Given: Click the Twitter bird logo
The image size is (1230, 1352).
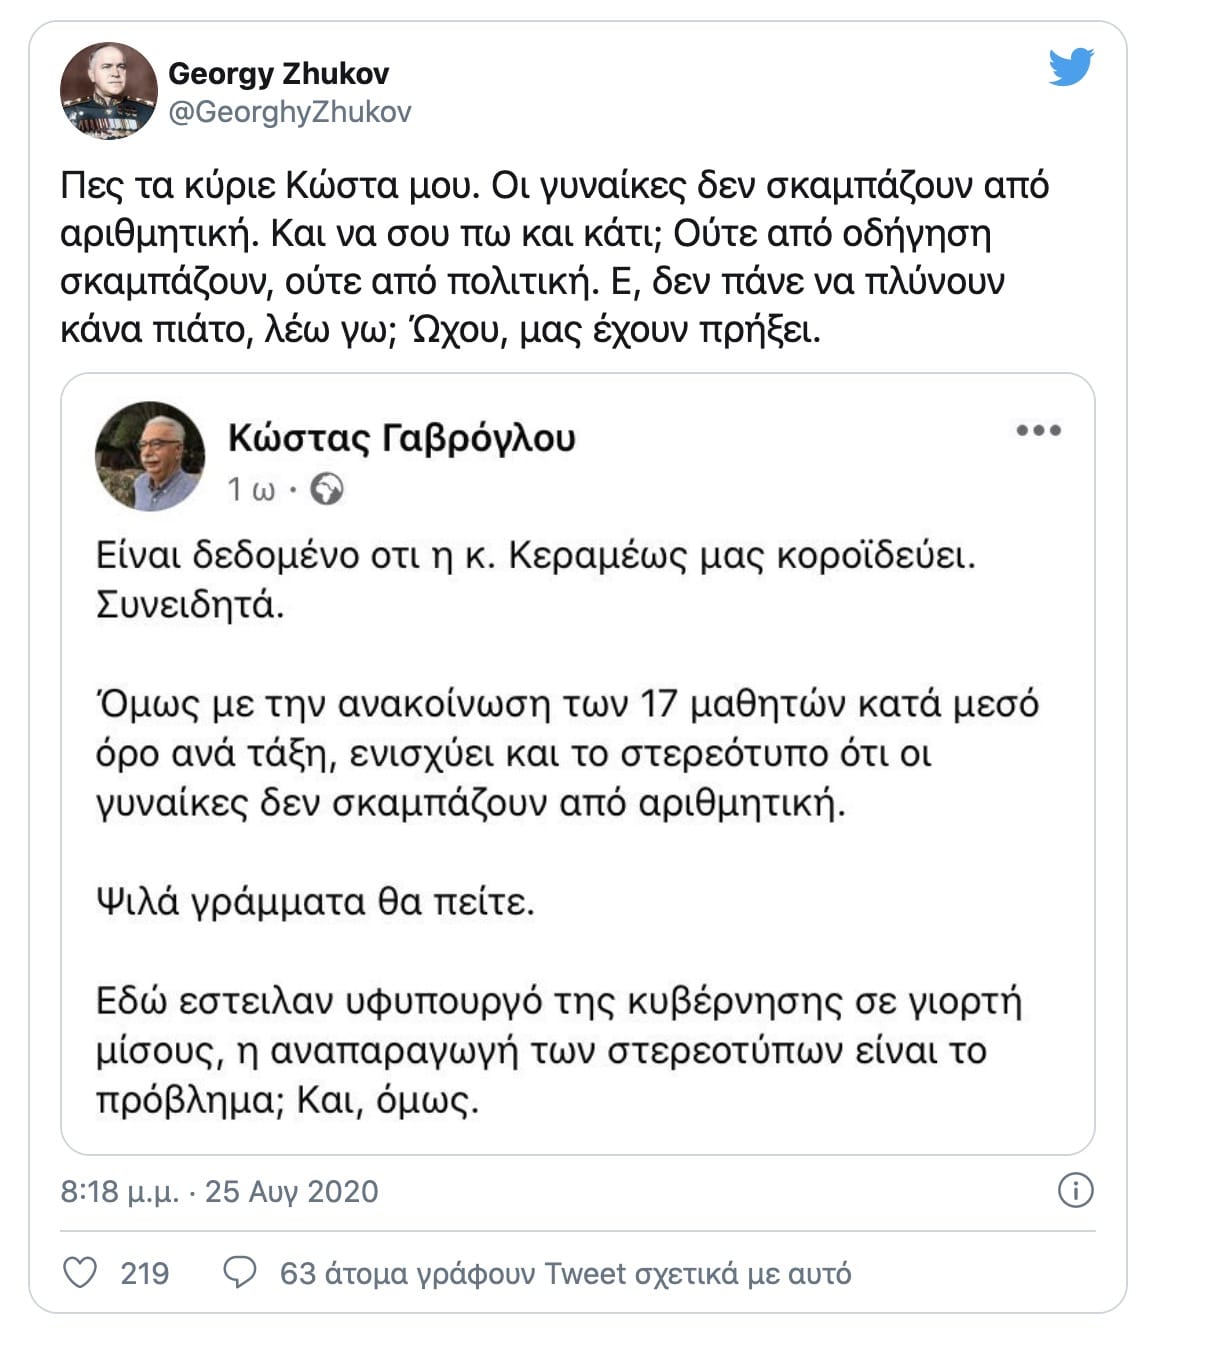Looking at the screenshot, I should pyautogui.click(x=1071, y=67).
